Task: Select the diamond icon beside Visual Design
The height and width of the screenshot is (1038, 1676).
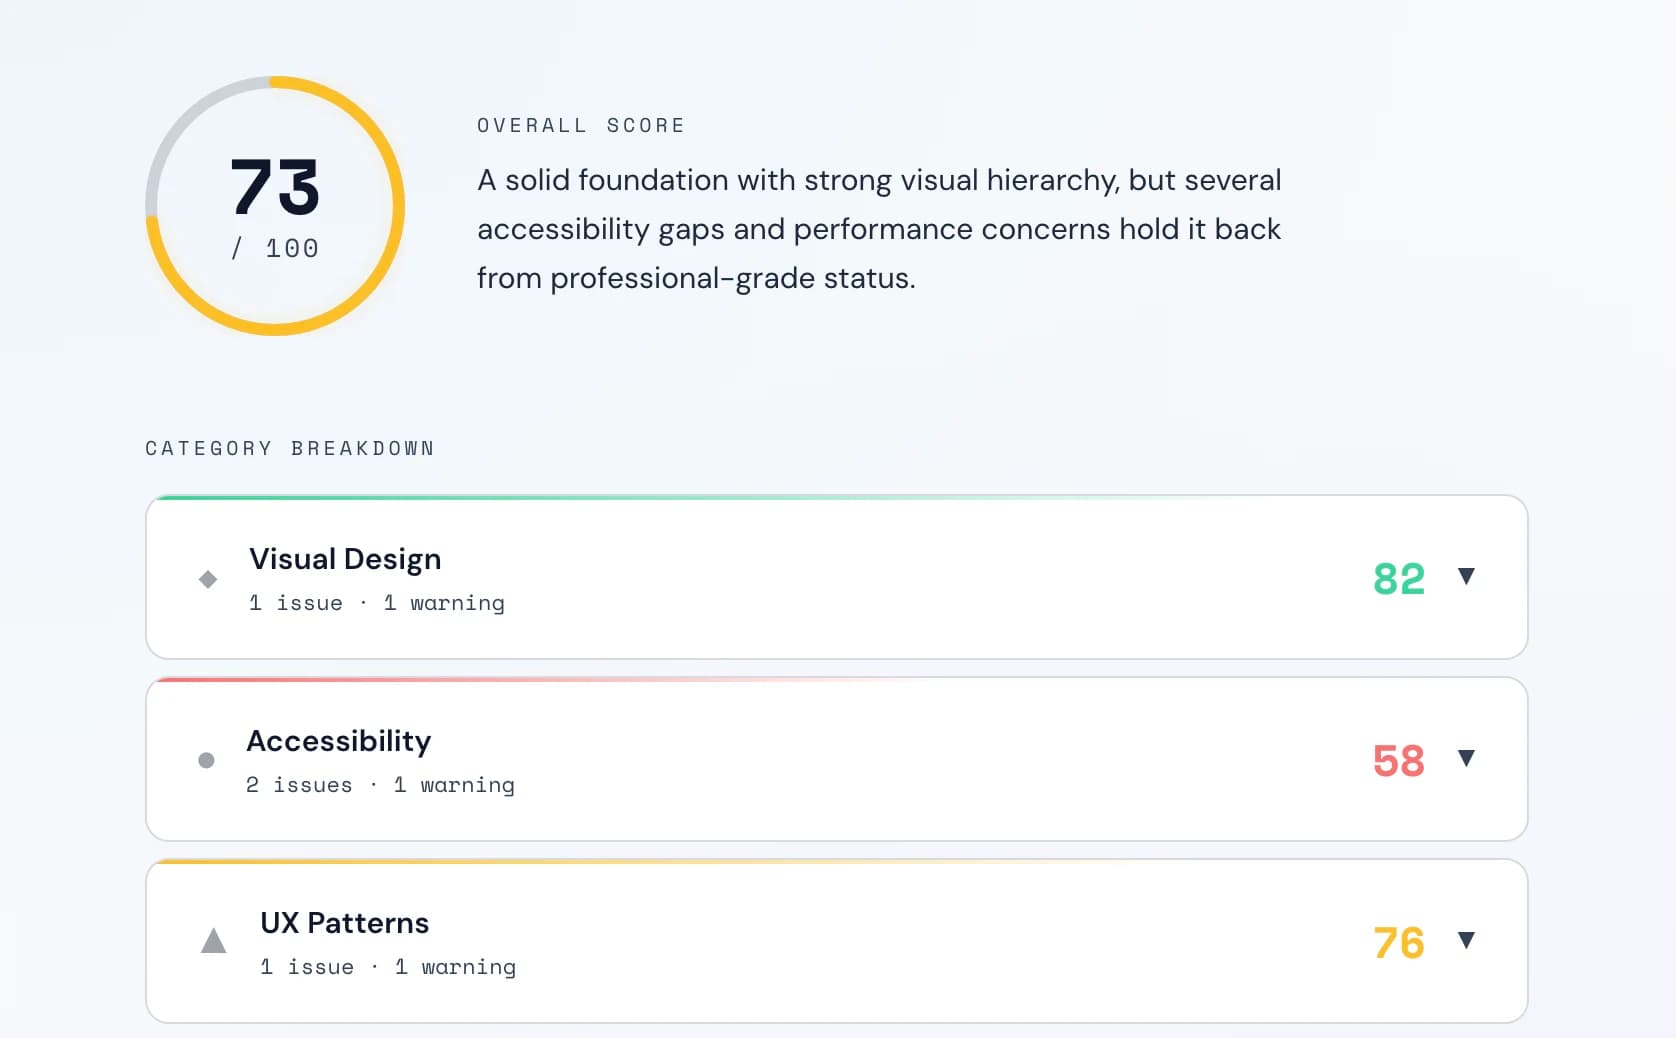Action: coord(207,578)
